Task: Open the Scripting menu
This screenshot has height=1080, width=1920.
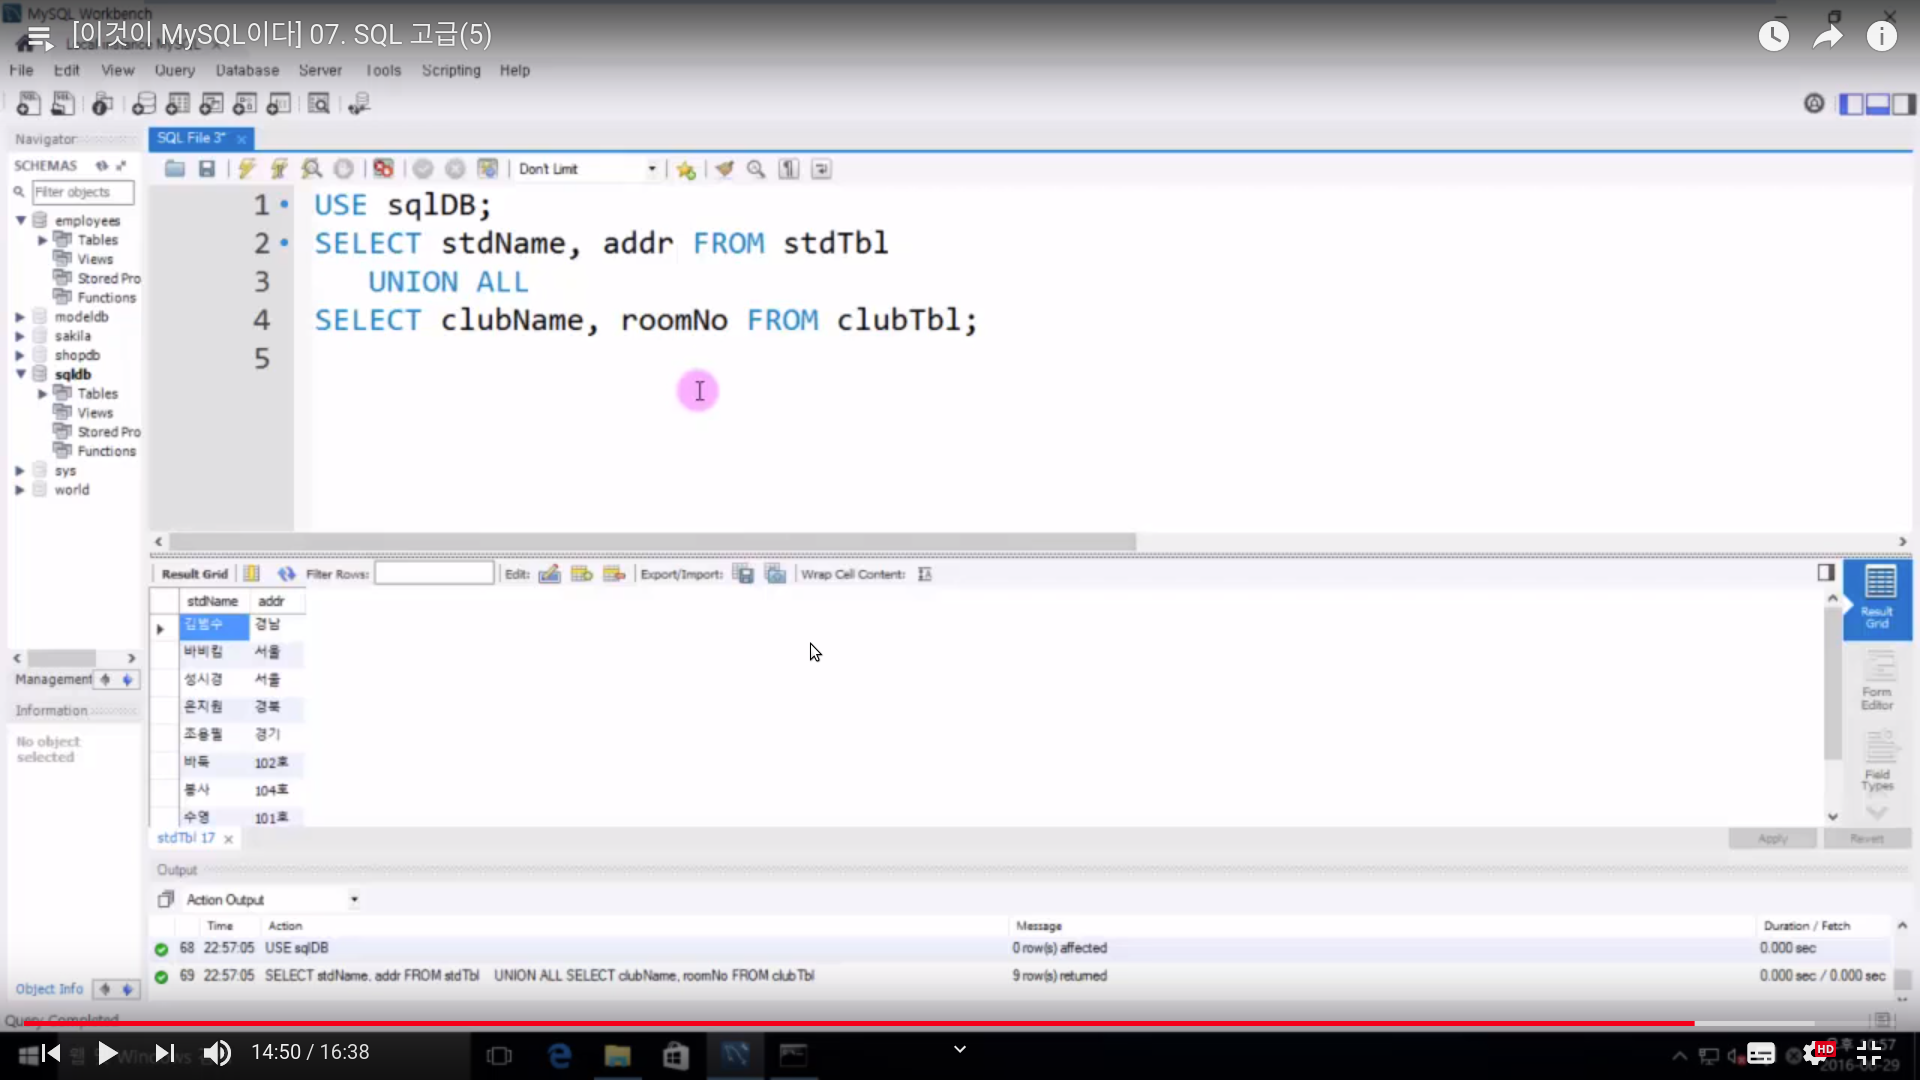Action: 451,70
